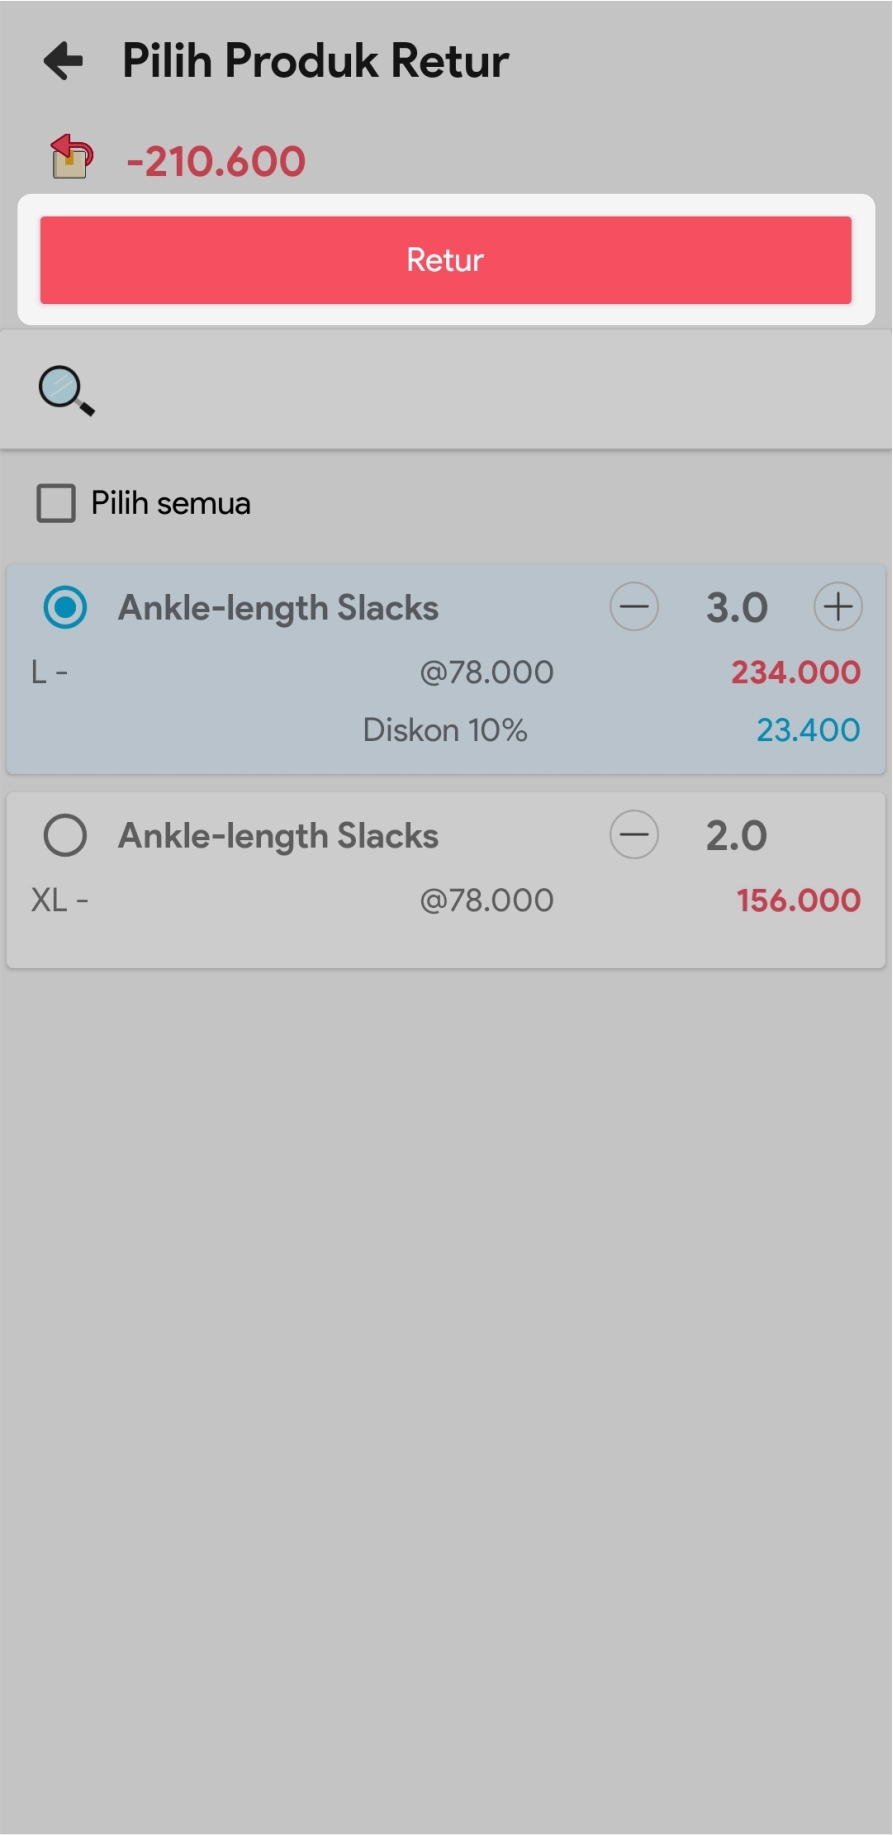Select the size XL Ankle-length Slacks radio
The image size is (893, 1835).
66,835
